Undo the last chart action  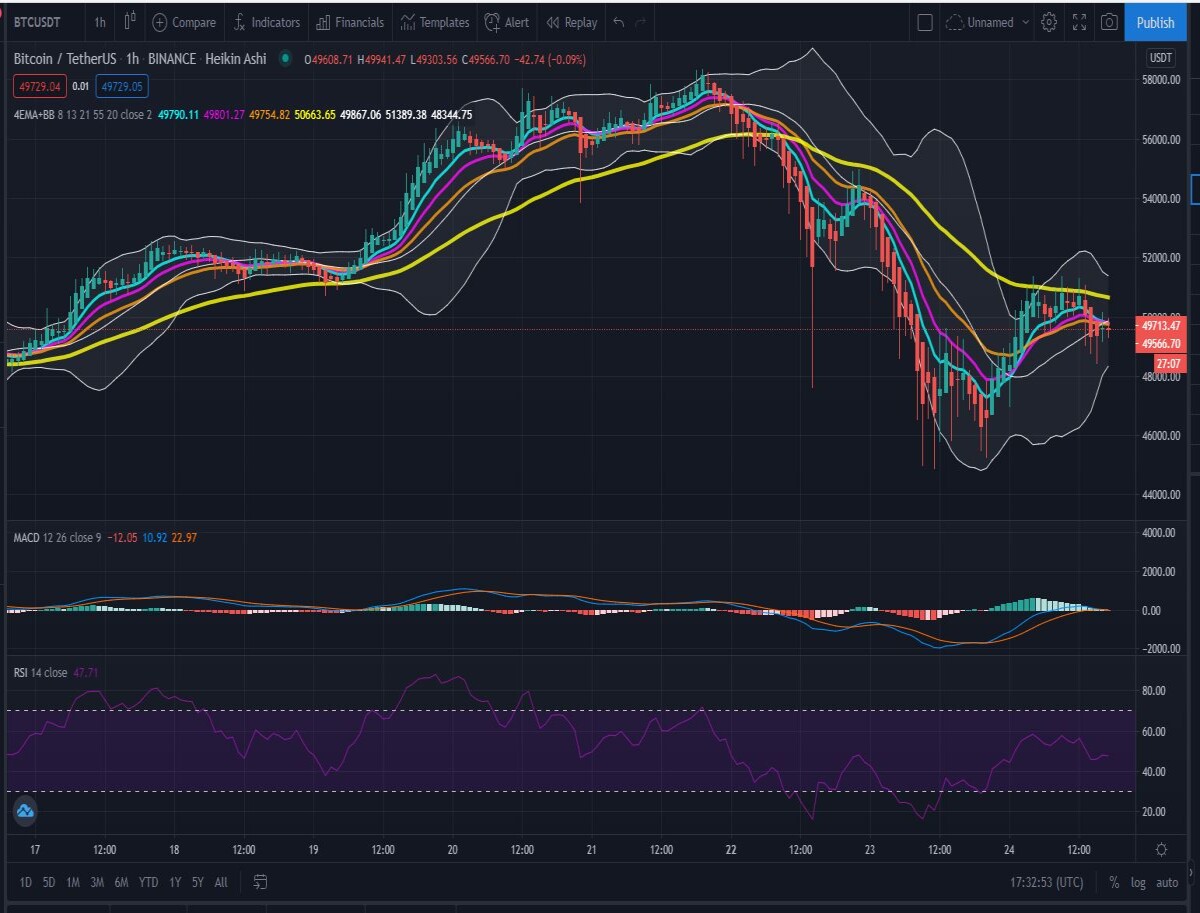pos(618,22)
